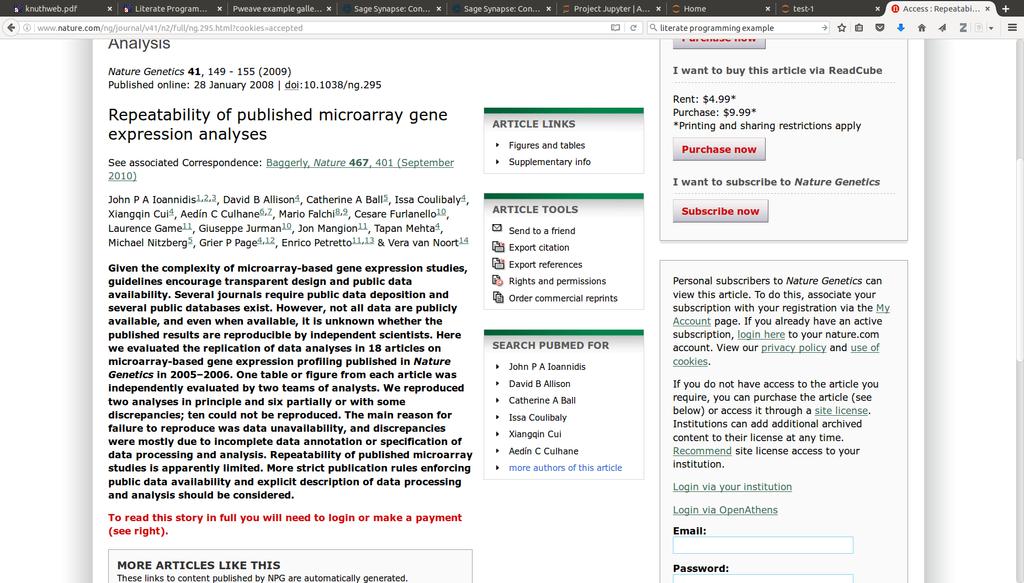Click the Send to a friend link
The width and height of the screenshot is (1024, 583).
pos(541,231)
